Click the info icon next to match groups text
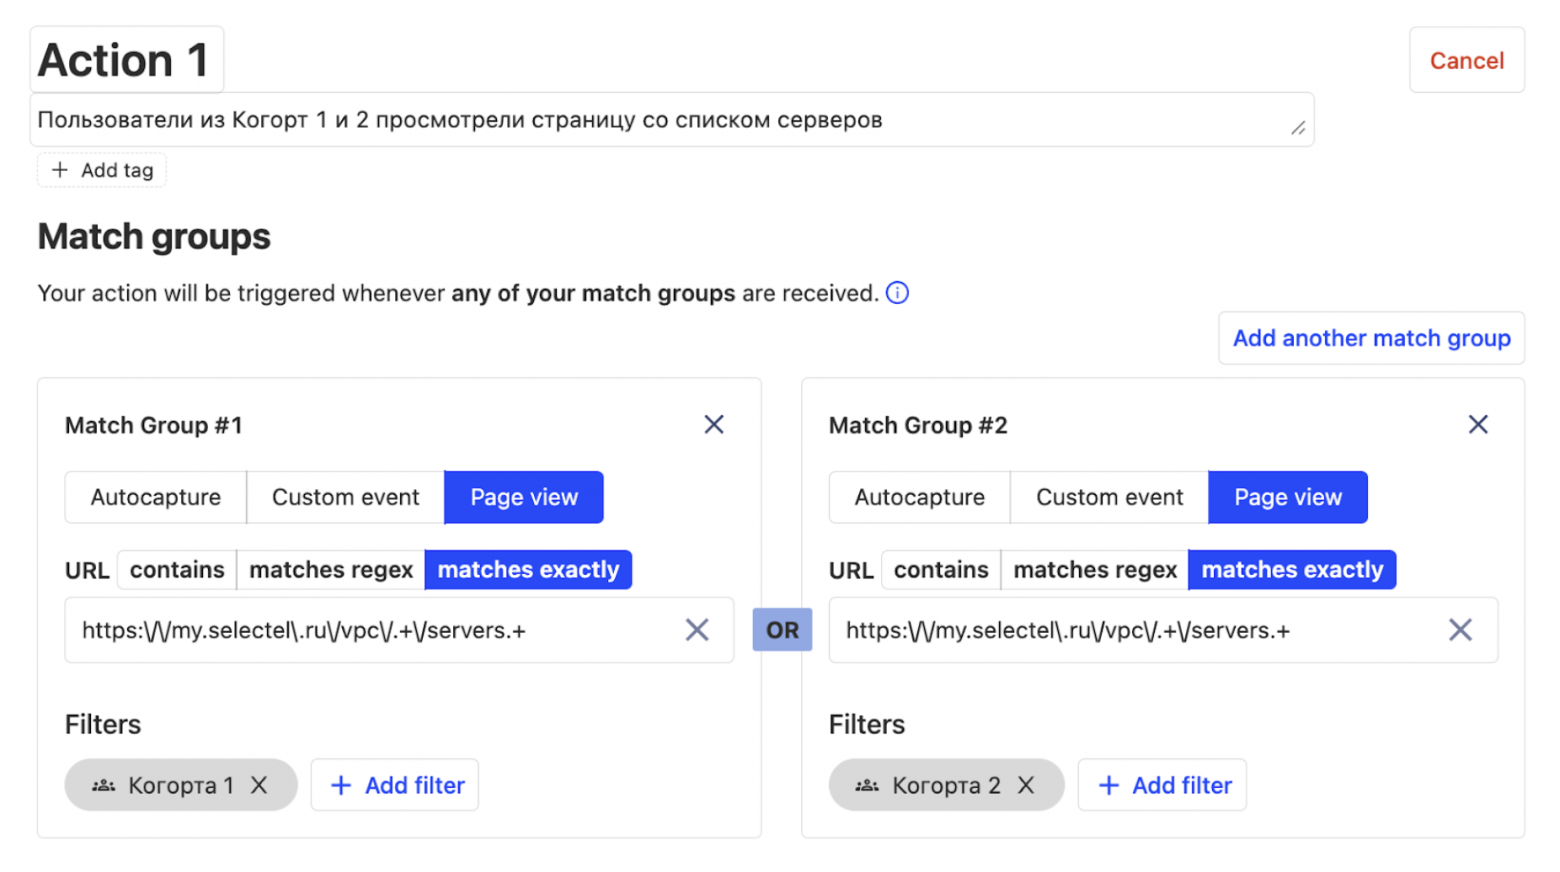 (897, 293)
